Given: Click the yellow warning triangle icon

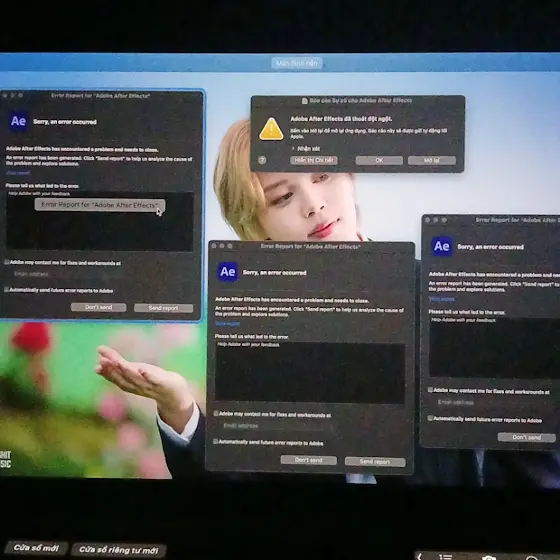Looking at the screenshot, I should coord(271,129).
